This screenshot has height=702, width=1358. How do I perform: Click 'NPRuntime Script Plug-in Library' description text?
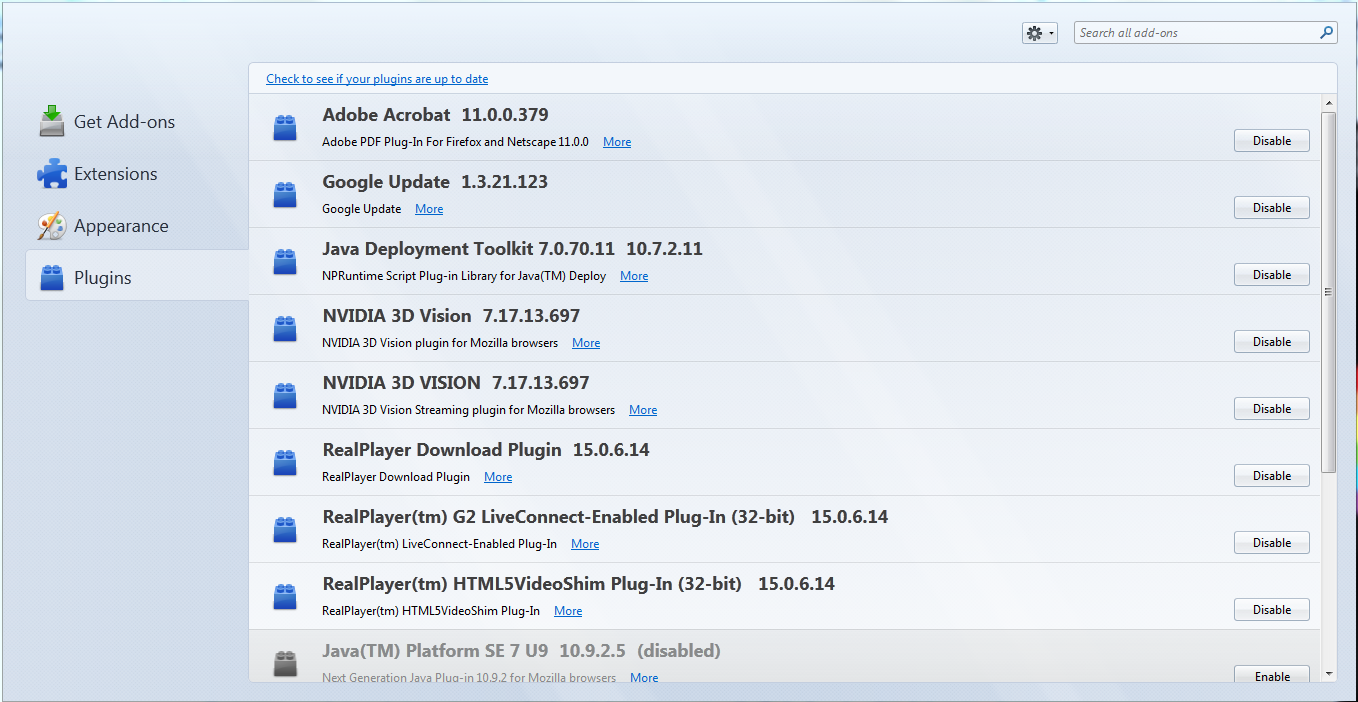[464, 276]
